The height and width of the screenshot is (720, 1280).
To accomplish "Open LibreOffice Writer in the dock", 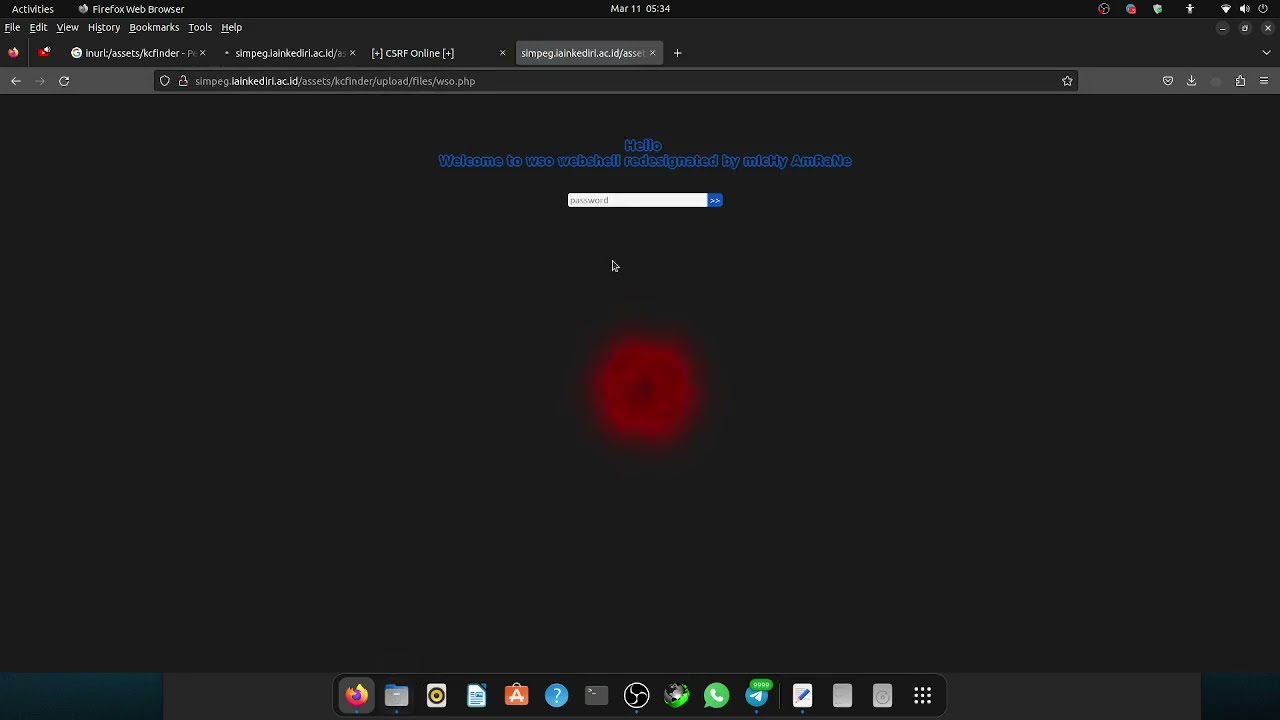I will point(476,695).
